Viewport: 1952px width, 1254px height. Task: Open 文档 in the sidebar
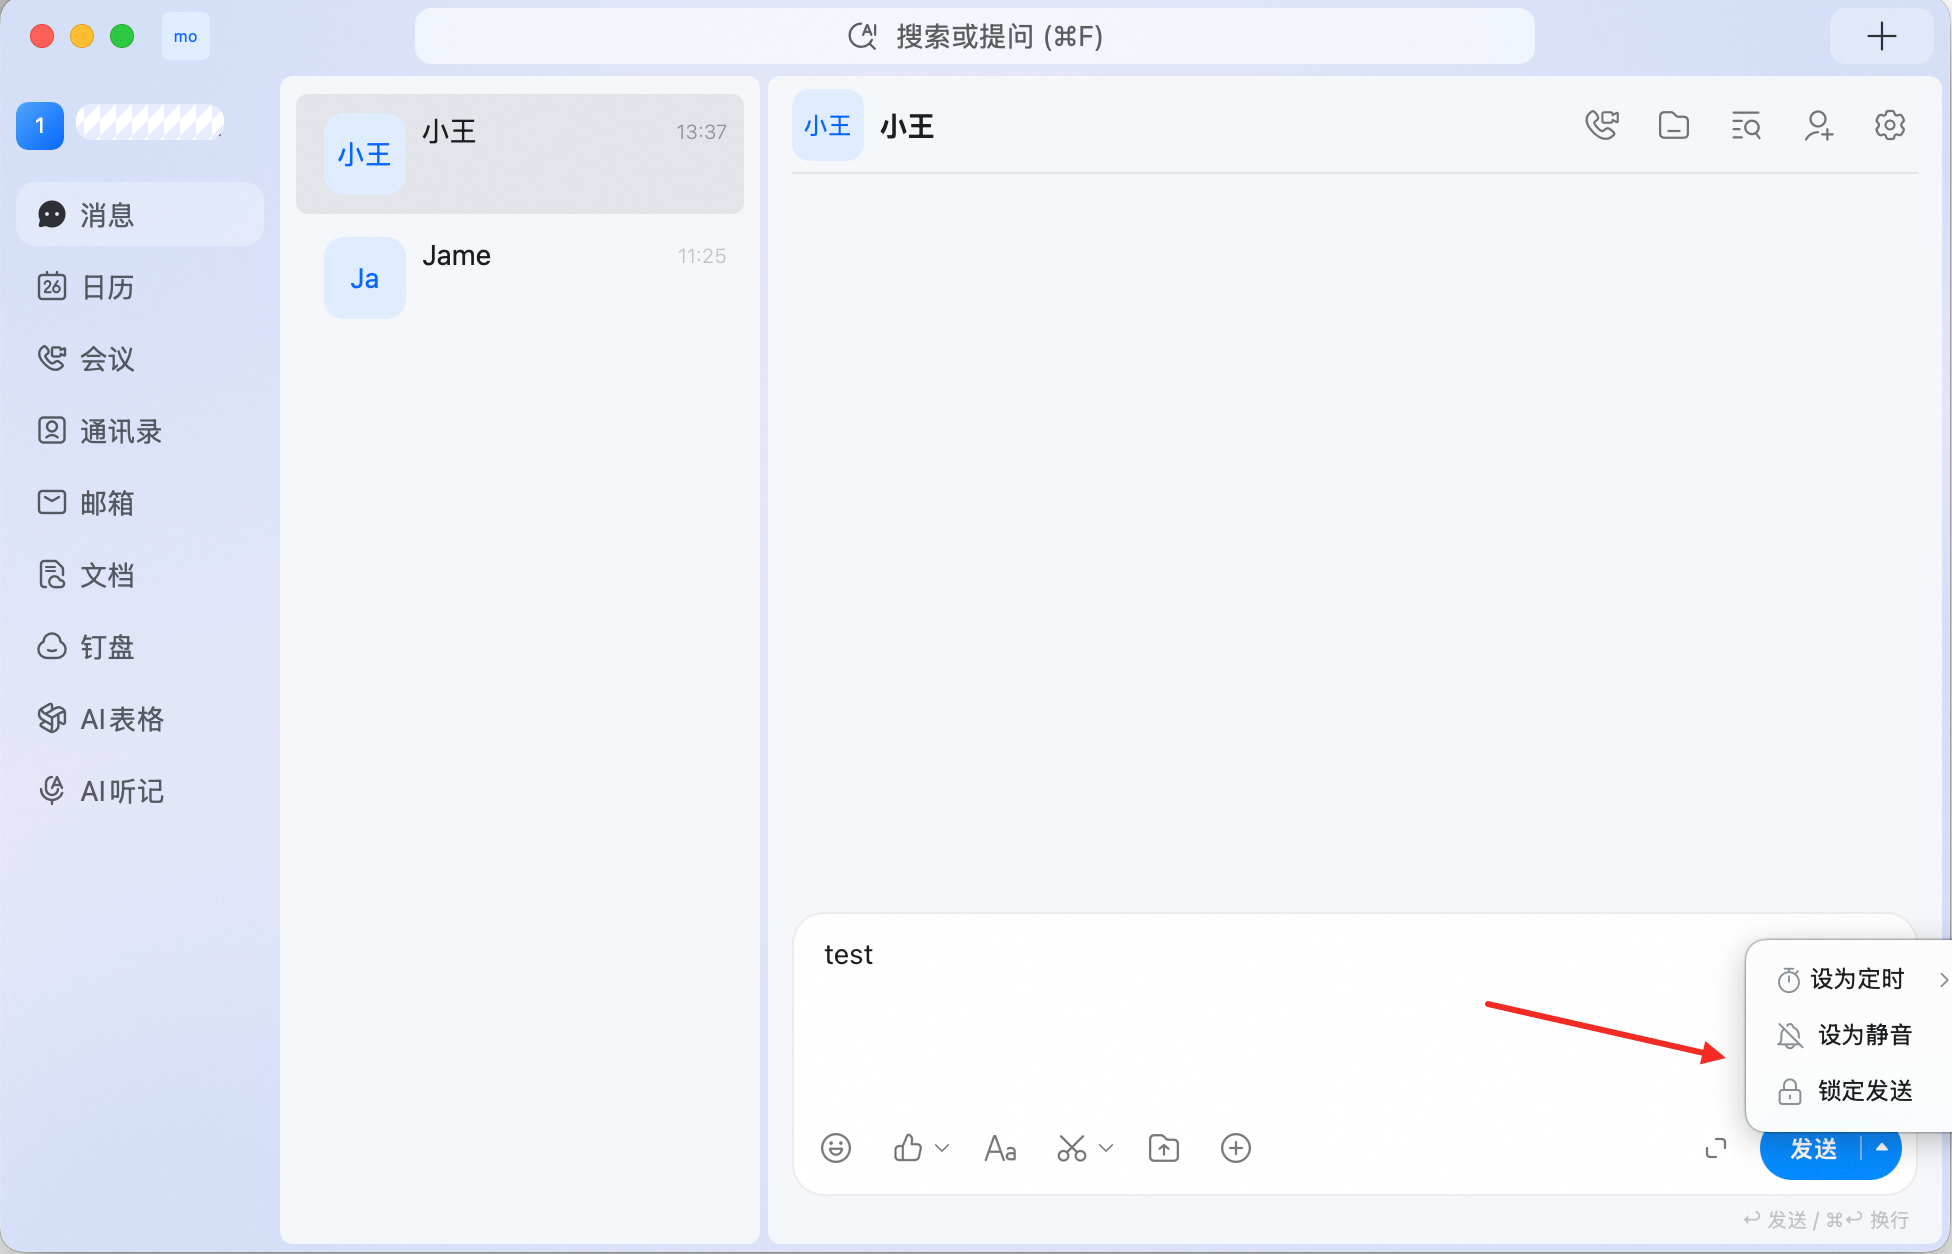[x=140, y=575]
